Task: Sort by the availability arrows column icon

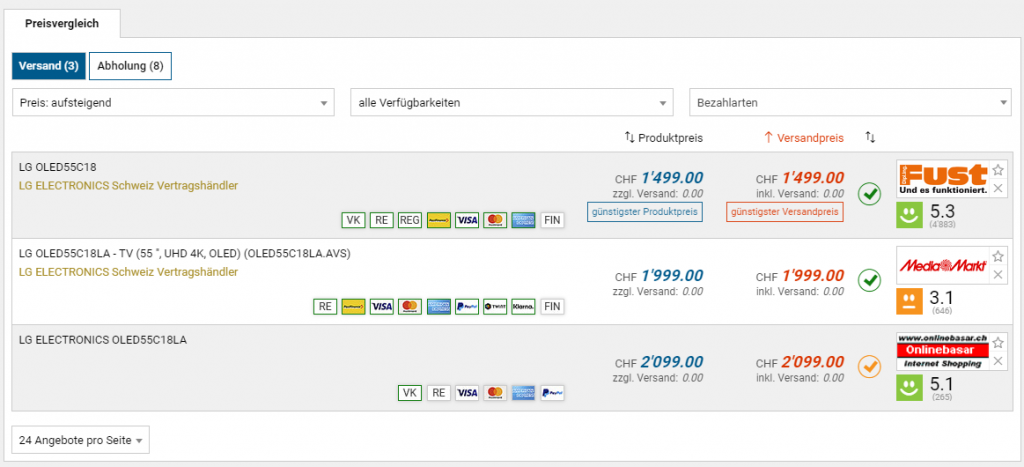Action: 870,137
